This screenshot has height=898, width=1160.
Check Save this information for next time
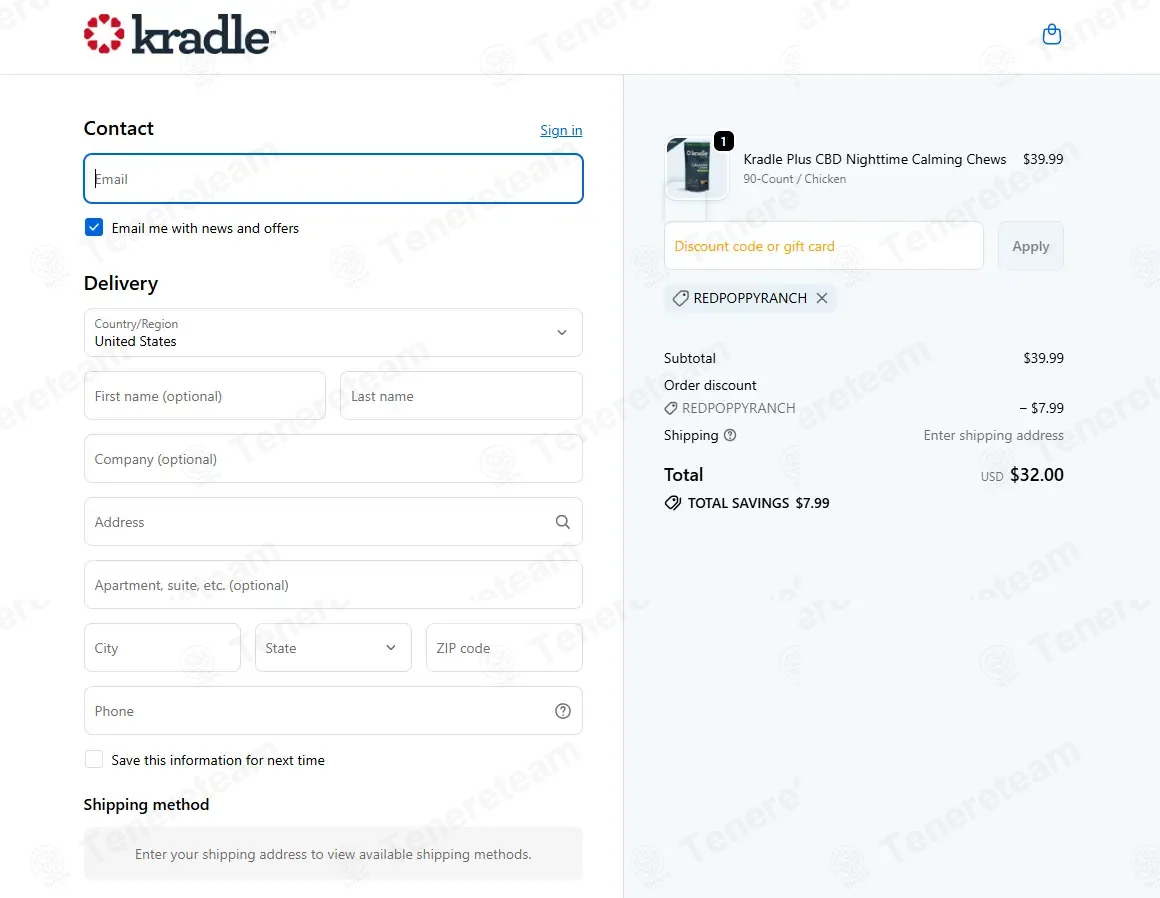(x=94, y=759)
